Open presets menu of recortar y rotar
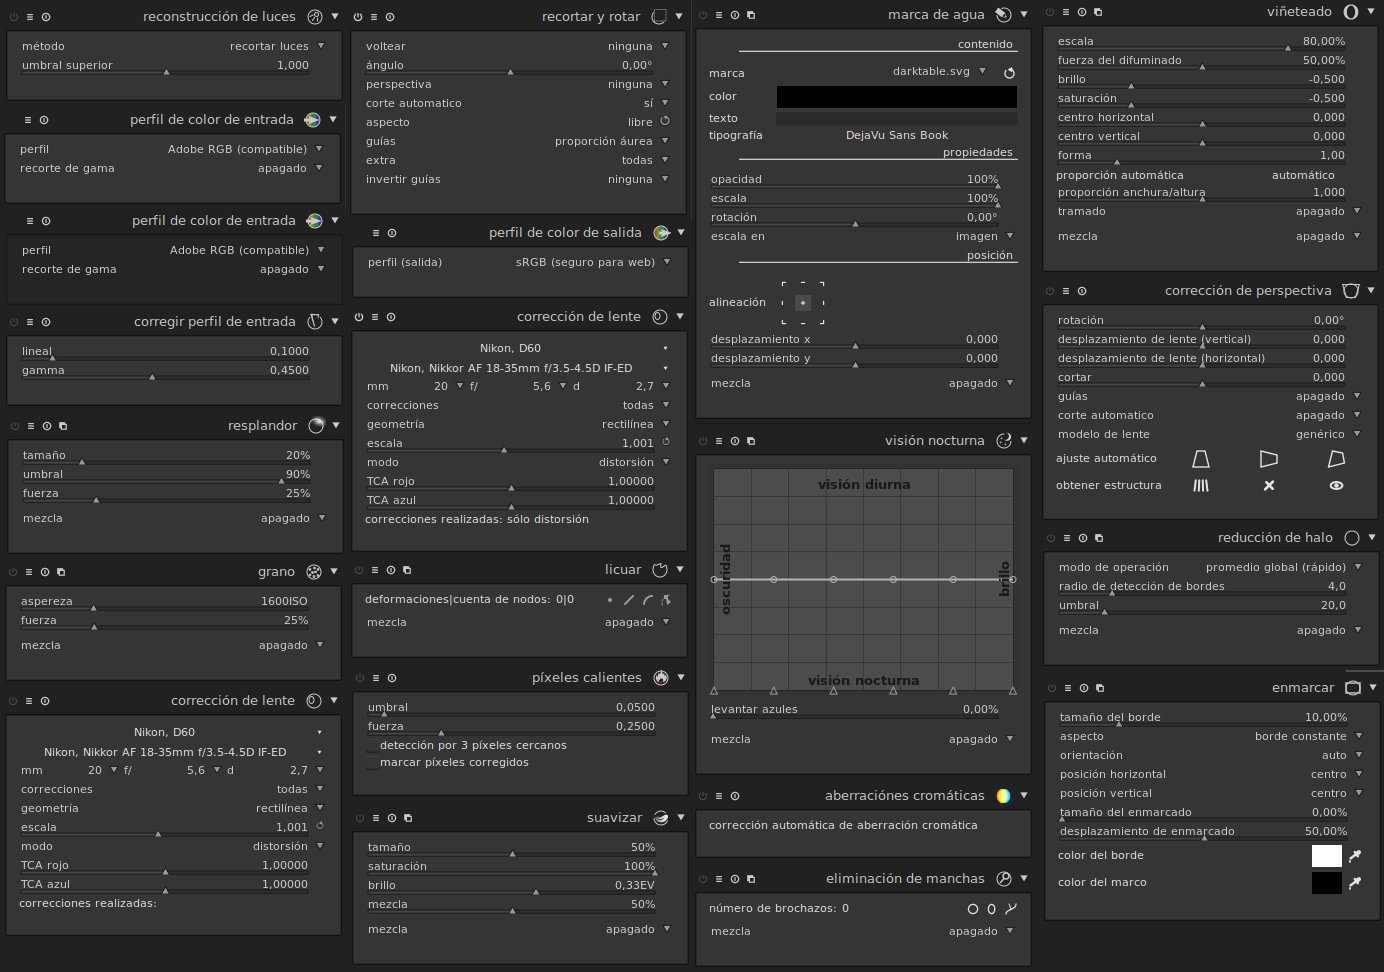The height and width of the screenshot is (972, 1384). (x=374, y=17)
